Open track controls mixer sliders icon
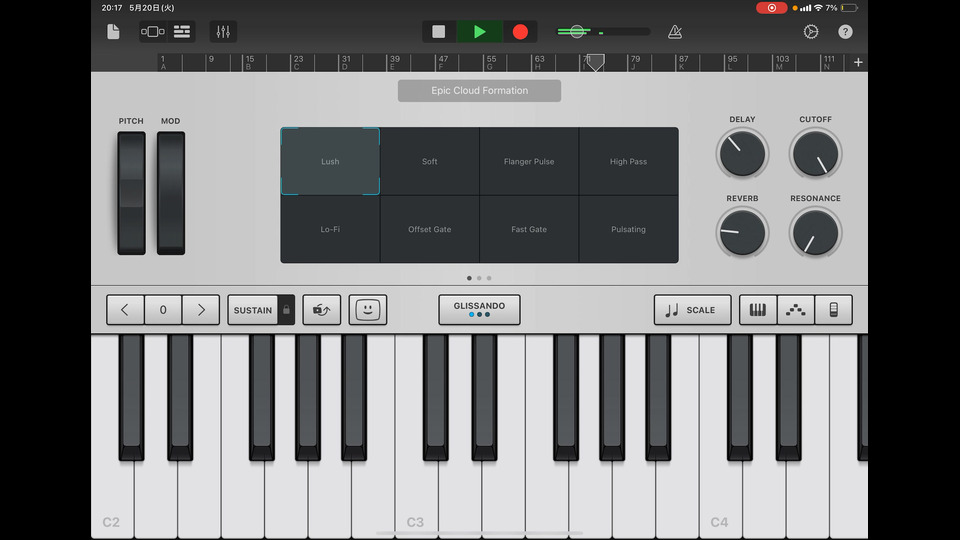The height and width of the screenshot is (540, 960). 223,32
